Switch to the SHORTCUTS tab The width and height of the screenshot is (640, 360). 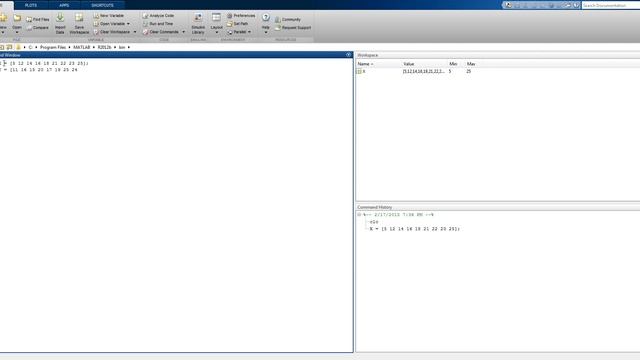(x=102, y=5)
